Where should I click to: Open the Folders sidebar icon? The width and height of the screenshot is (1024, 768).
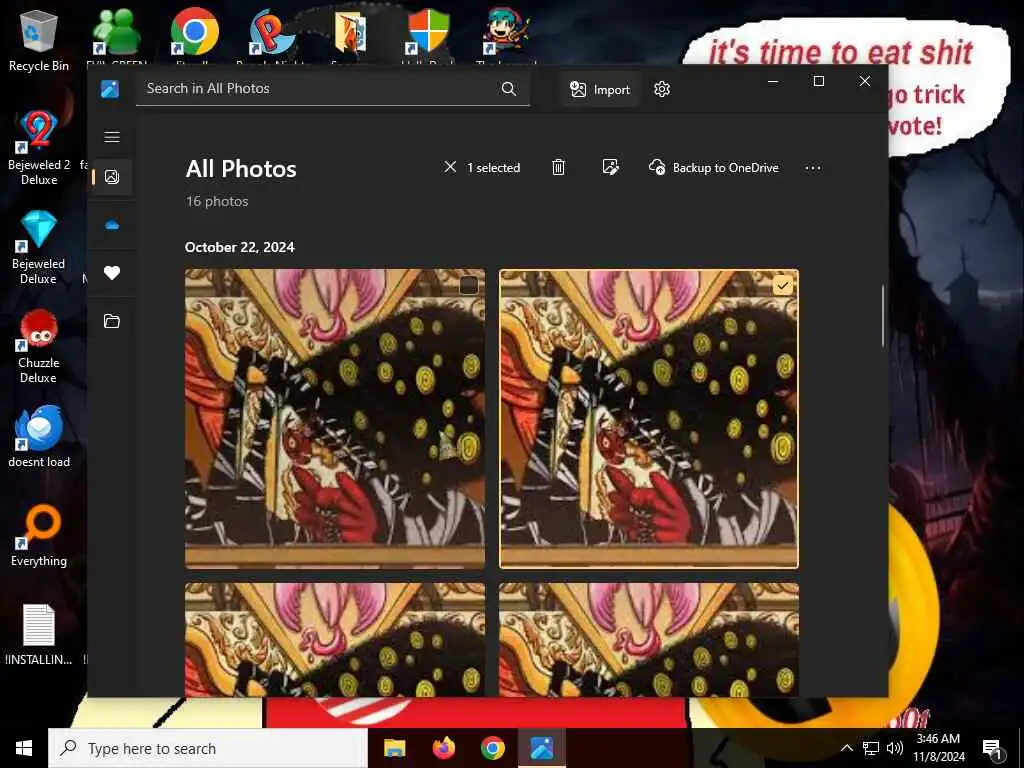[112, 321]
